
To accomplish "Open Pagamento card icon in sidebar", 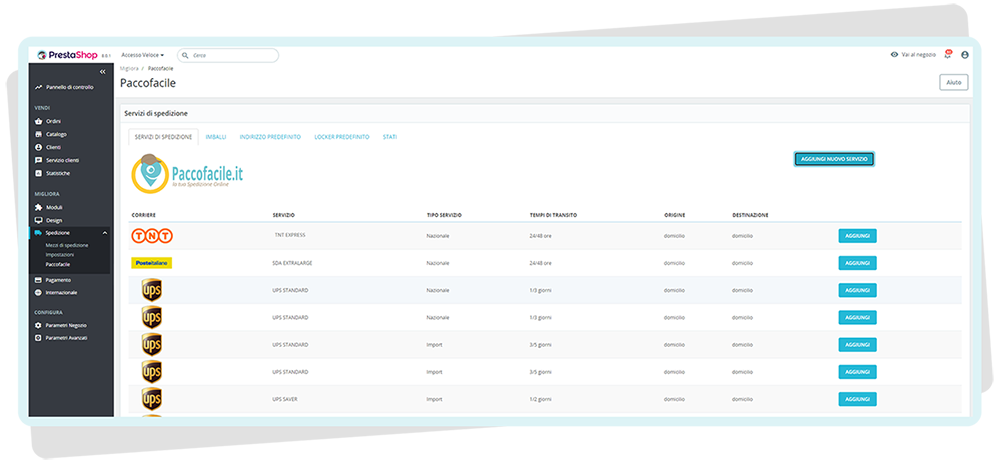I will coord(38,280).
